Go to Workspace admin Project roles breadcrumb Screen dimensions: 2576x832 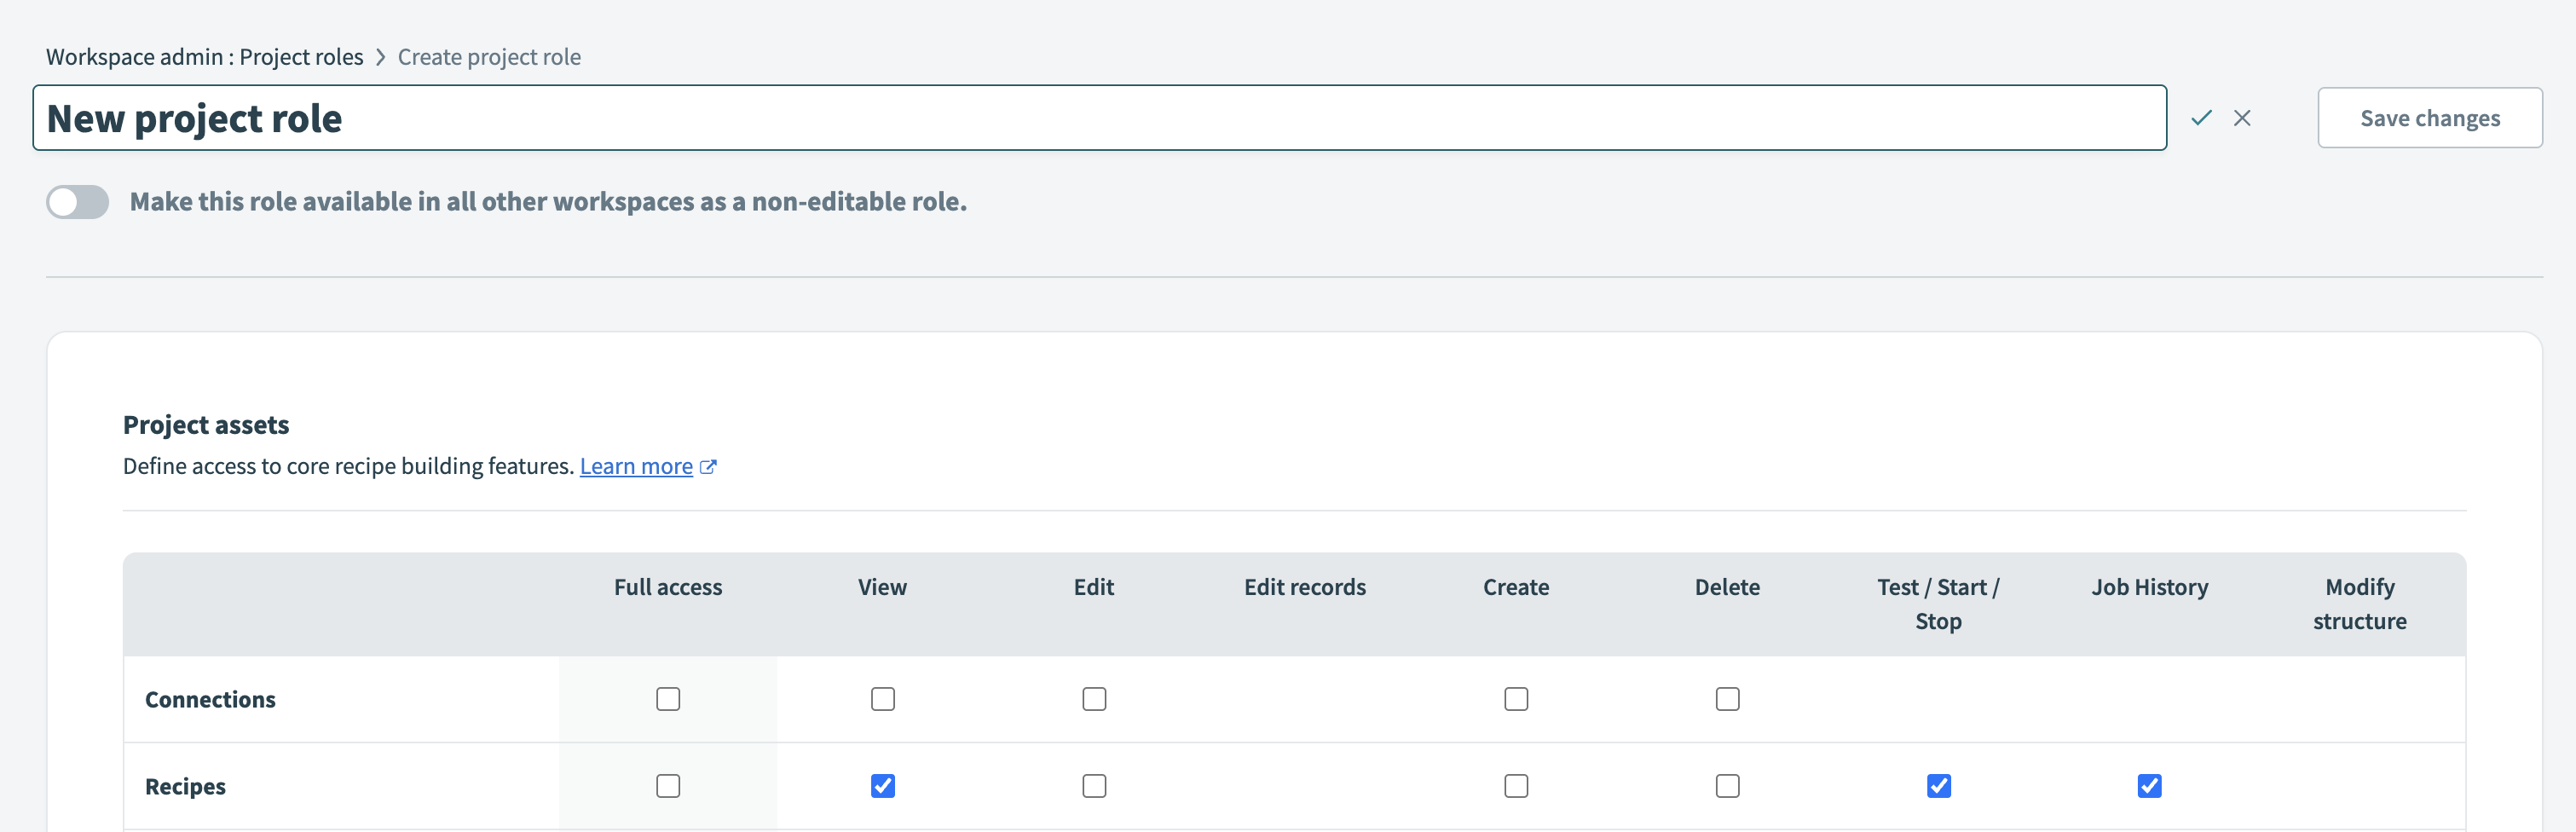coord(204,57)
